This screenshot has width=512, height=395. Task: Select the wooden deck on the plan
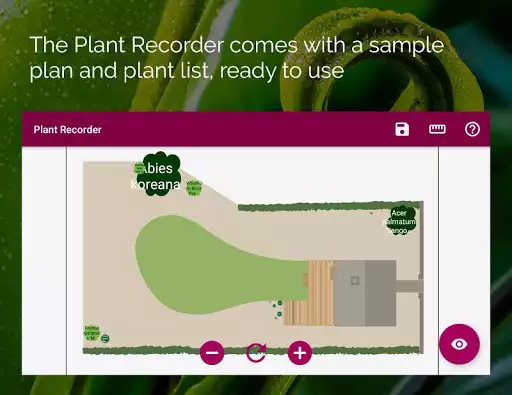coord(308,293)
